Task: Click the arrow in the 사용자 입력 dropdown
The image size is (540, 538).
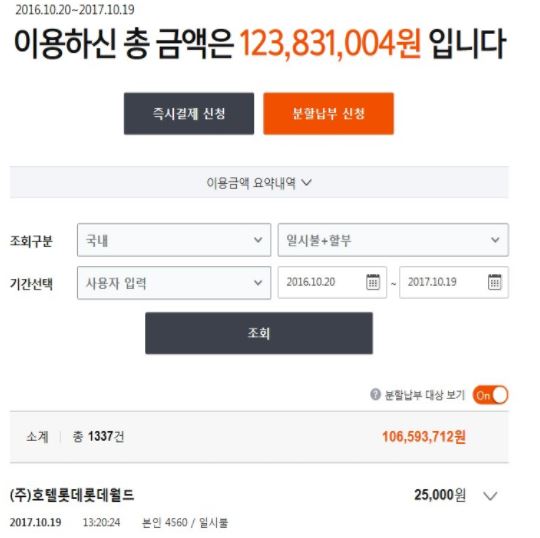Action: pos(258,283)
